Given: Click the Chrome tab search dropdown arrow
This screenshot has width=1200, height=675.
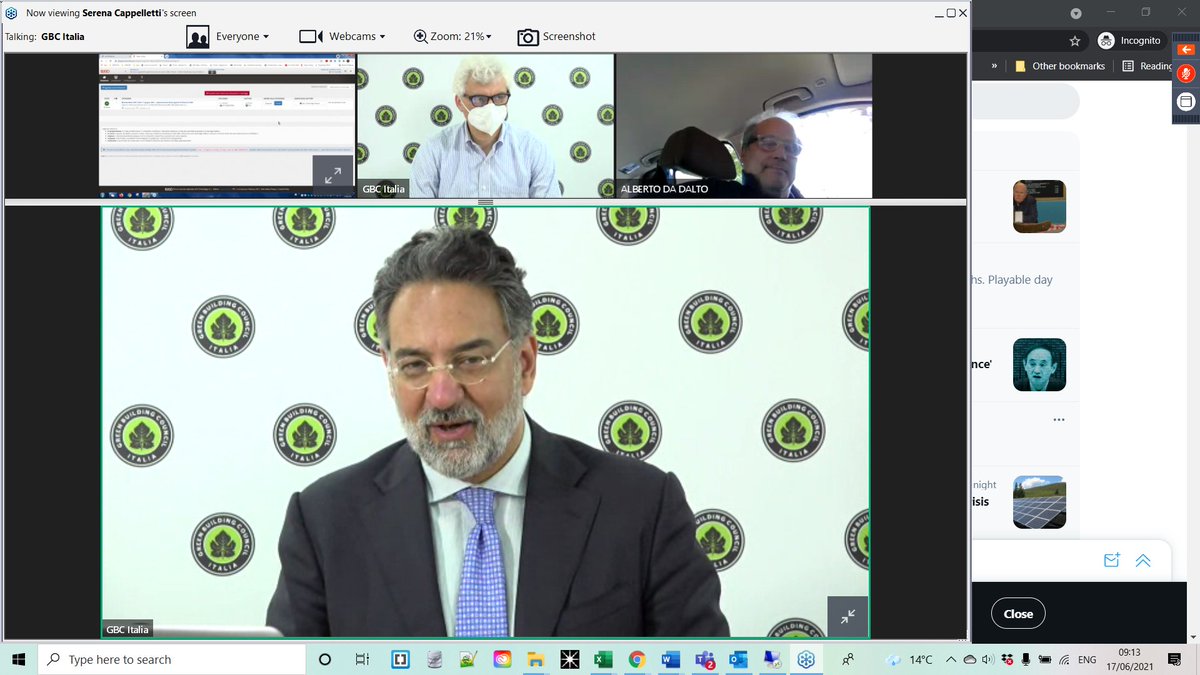Looking at the screenshot, I should pos(1075,13).
